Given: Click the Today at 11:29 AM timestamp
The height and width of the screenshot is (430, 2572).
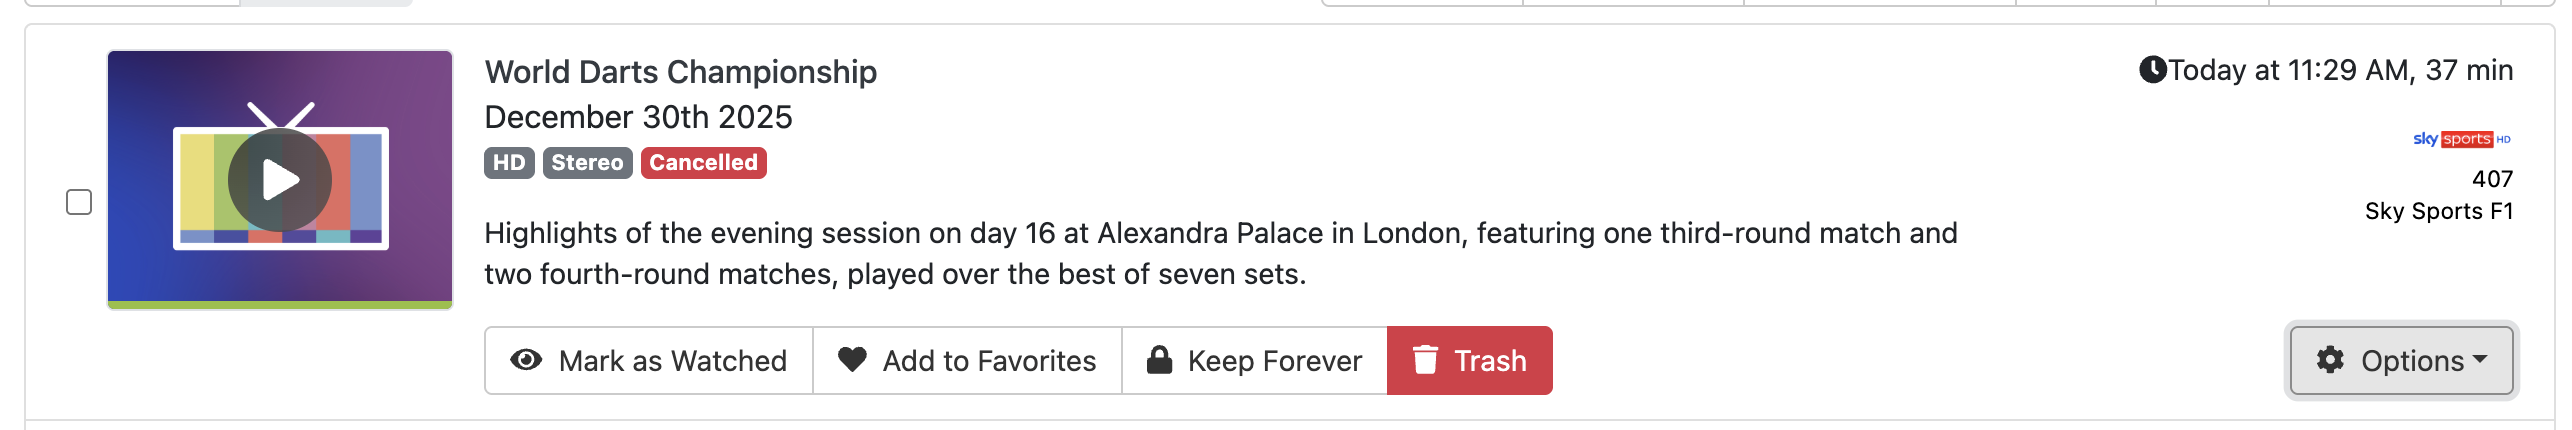Looking at the screenshot, I should pyautogui.click(x=2340, y=70).
